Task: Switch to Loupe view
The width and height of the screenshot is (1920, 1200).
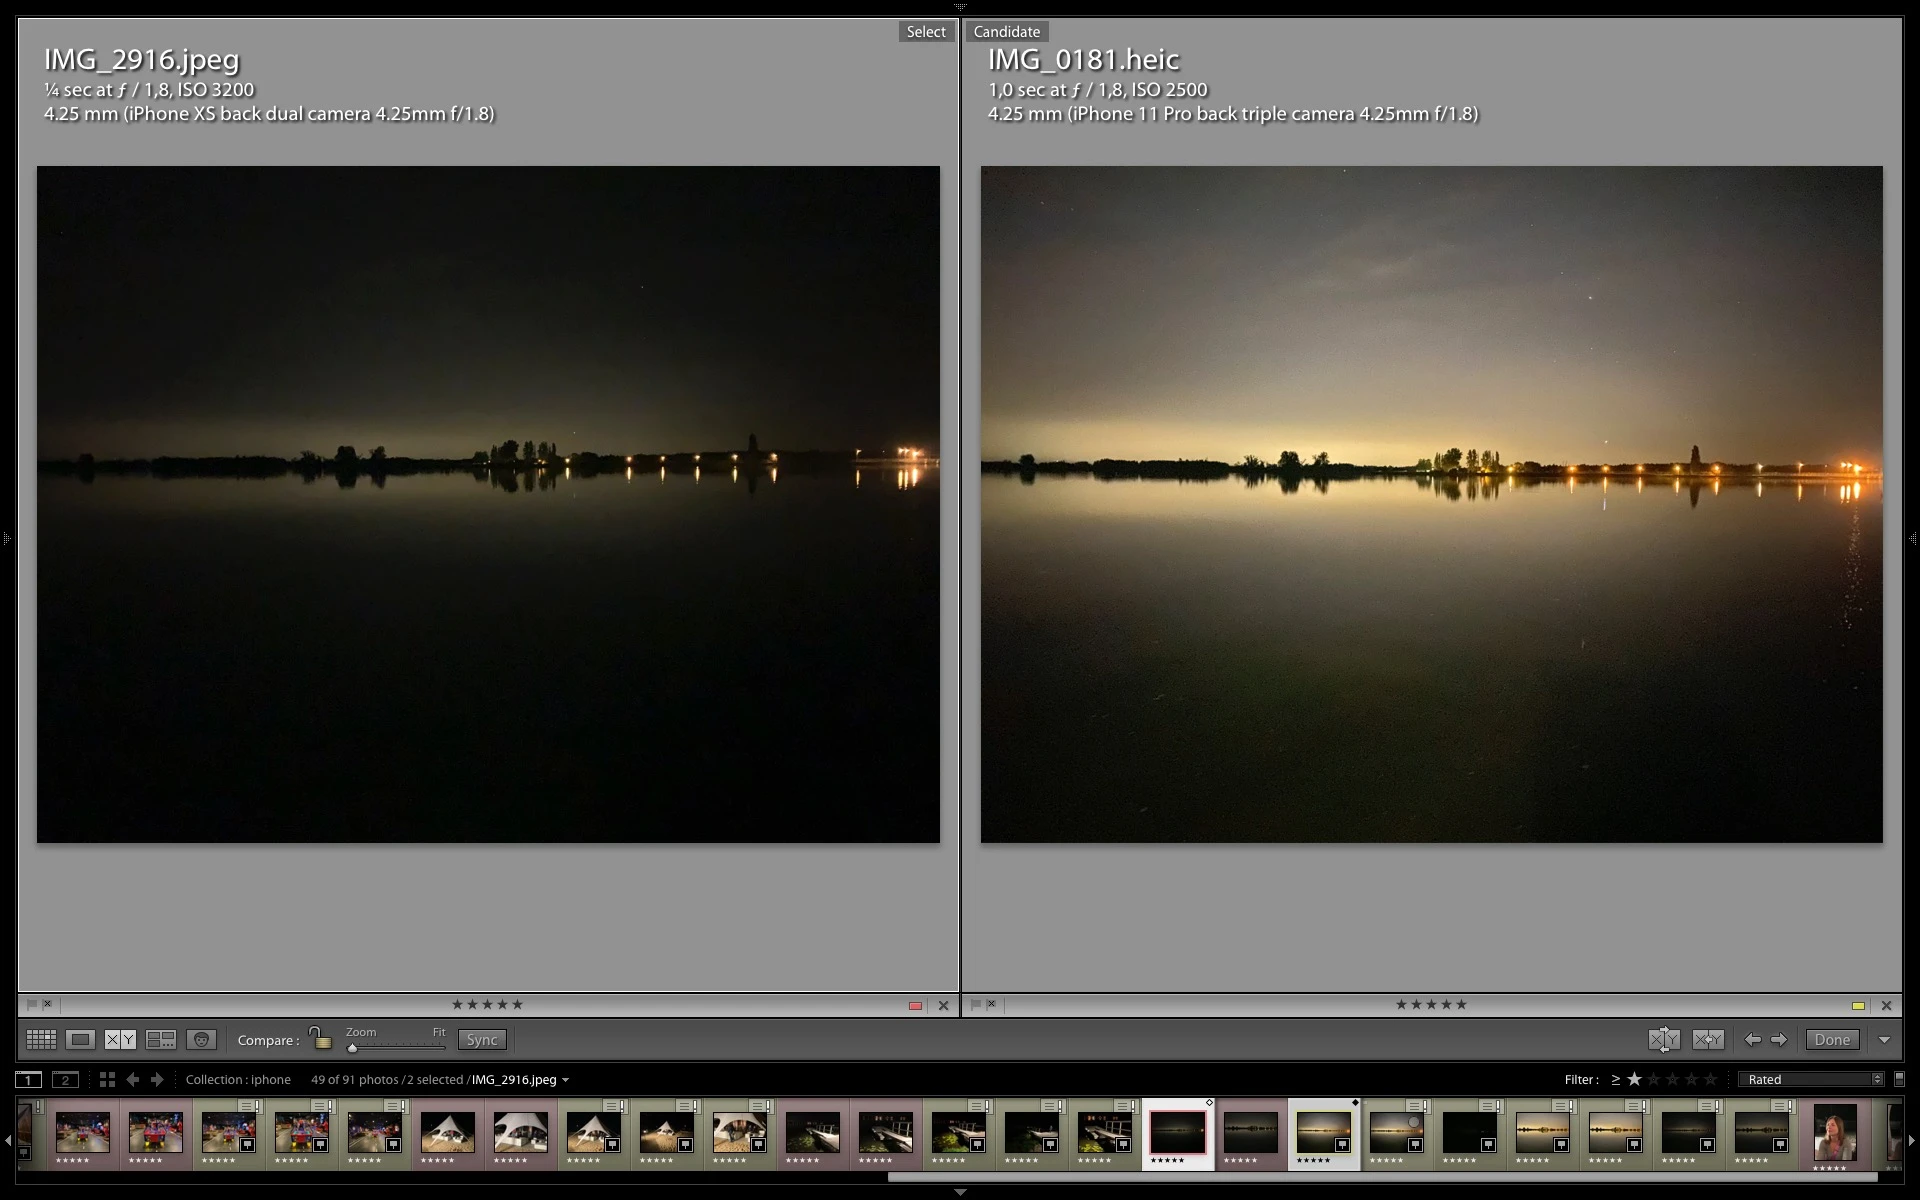Action: [81, 1040]
